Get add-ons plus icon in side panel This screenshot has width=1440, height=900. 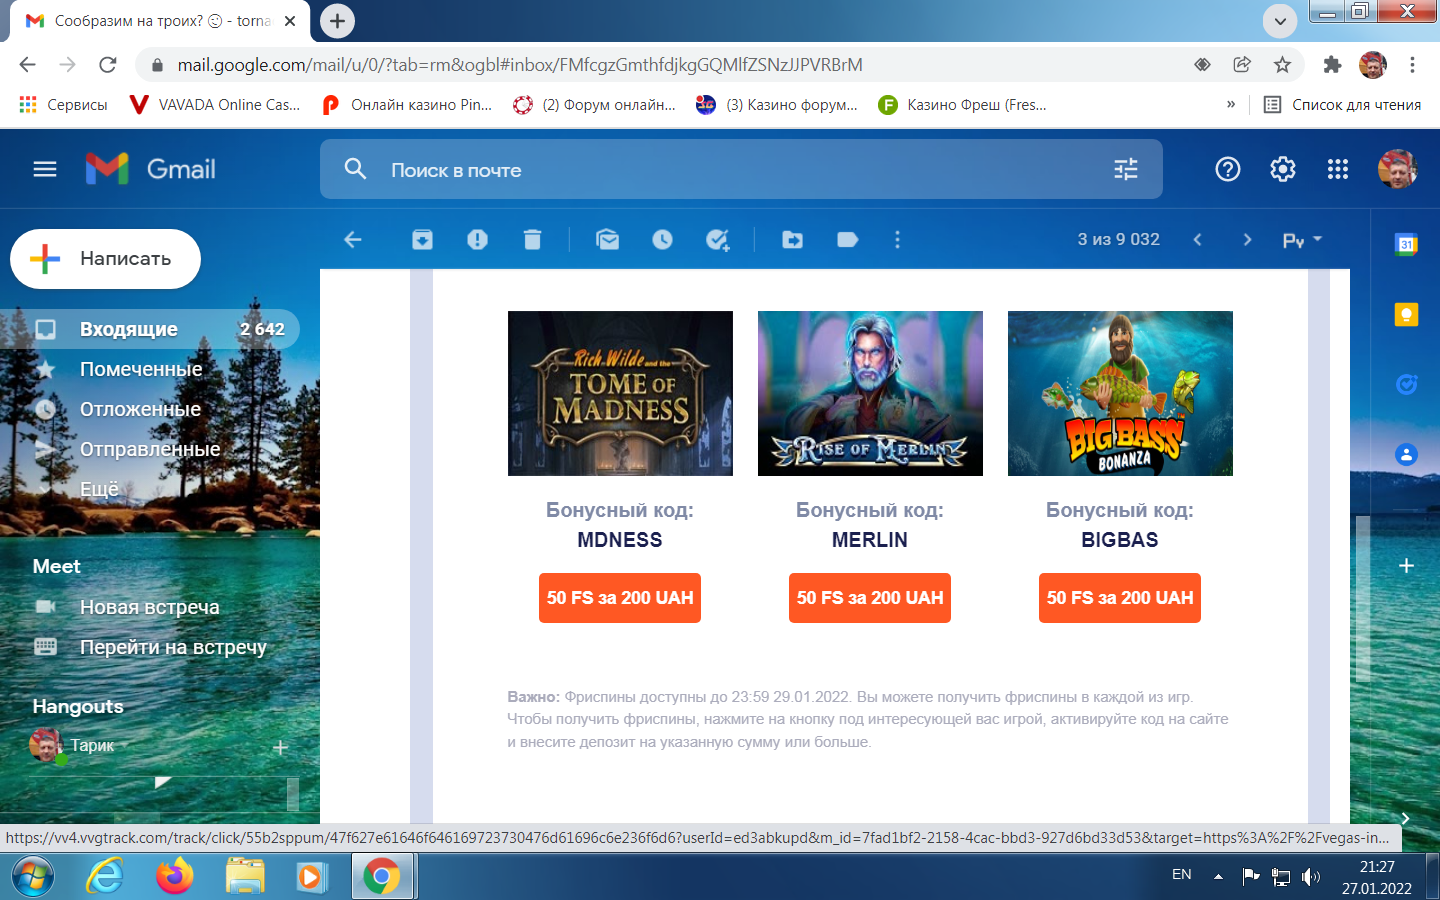tap(1406, 565)
